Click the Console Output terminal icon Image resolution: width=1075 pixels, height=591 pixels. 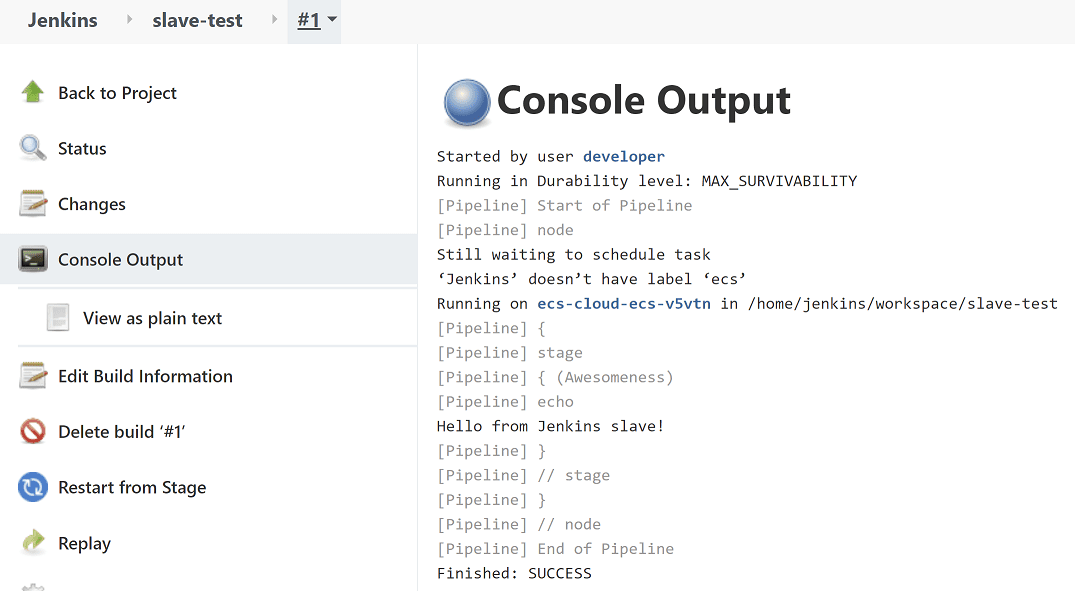tap(33, 259)
